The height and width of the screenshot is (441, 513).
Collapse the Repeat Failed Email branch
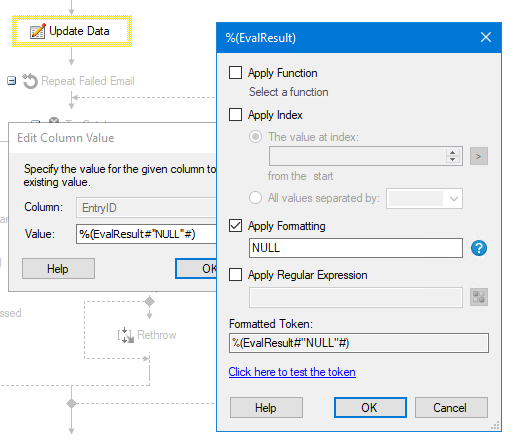(x=12, y=81)
